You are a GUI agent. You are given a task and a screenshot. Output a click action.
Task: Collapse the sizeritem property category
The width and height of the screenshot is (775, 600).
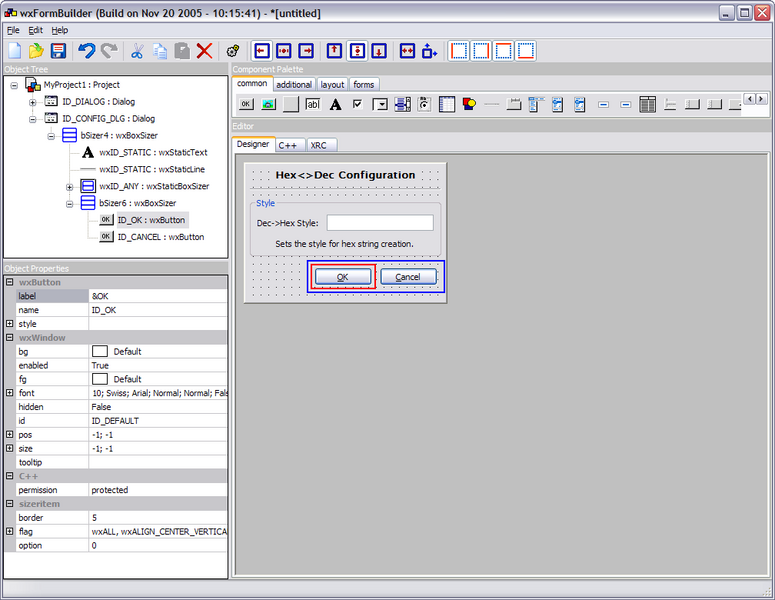9,504
